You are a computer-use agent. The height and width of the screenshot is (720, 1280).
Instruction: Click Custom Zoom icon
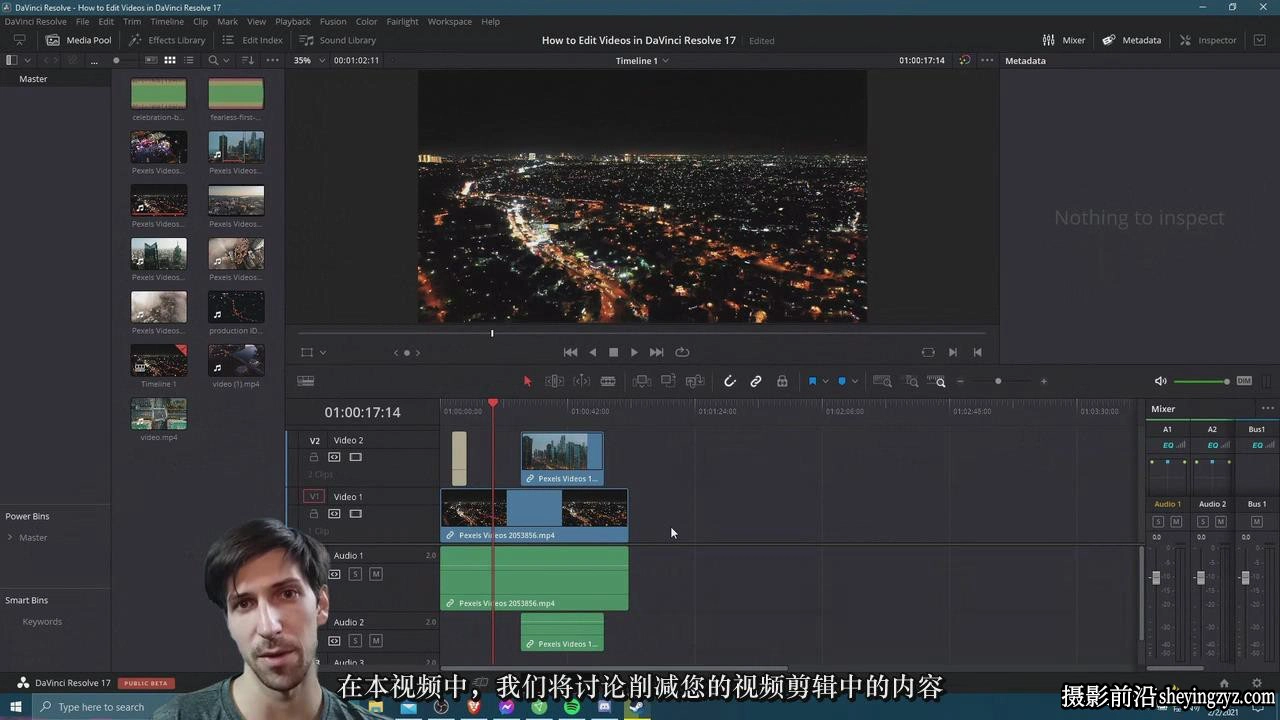(936, 381)
